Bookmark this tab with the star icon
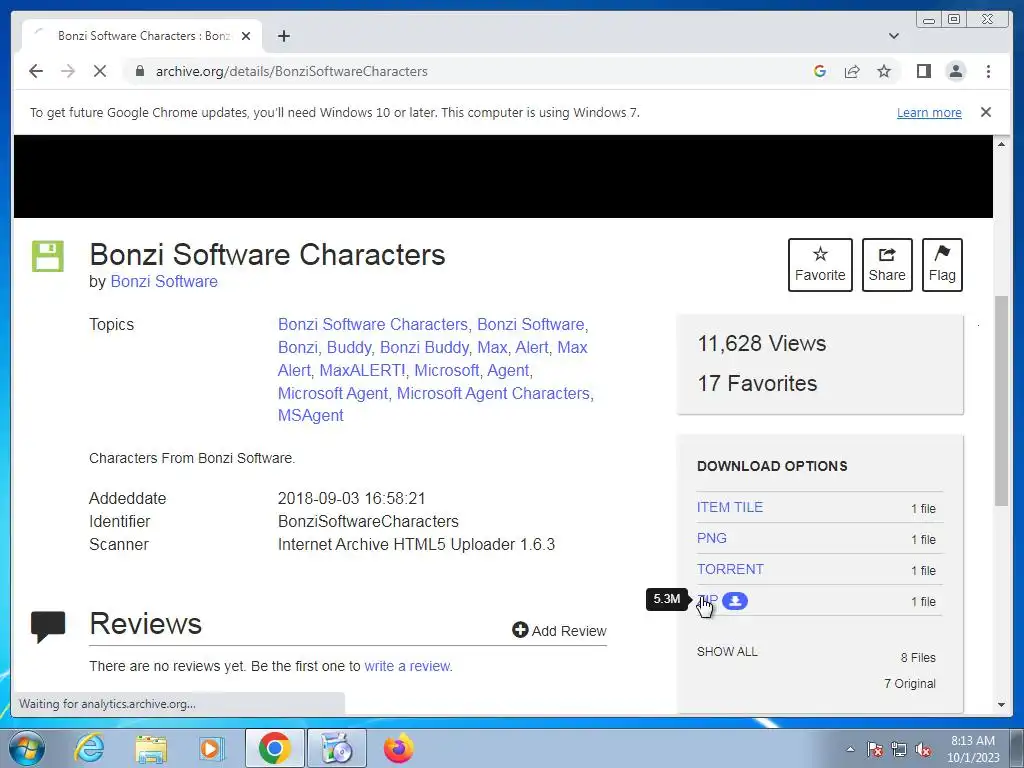The width and height of the screenshot is (1024, 768). pos(884,71)
